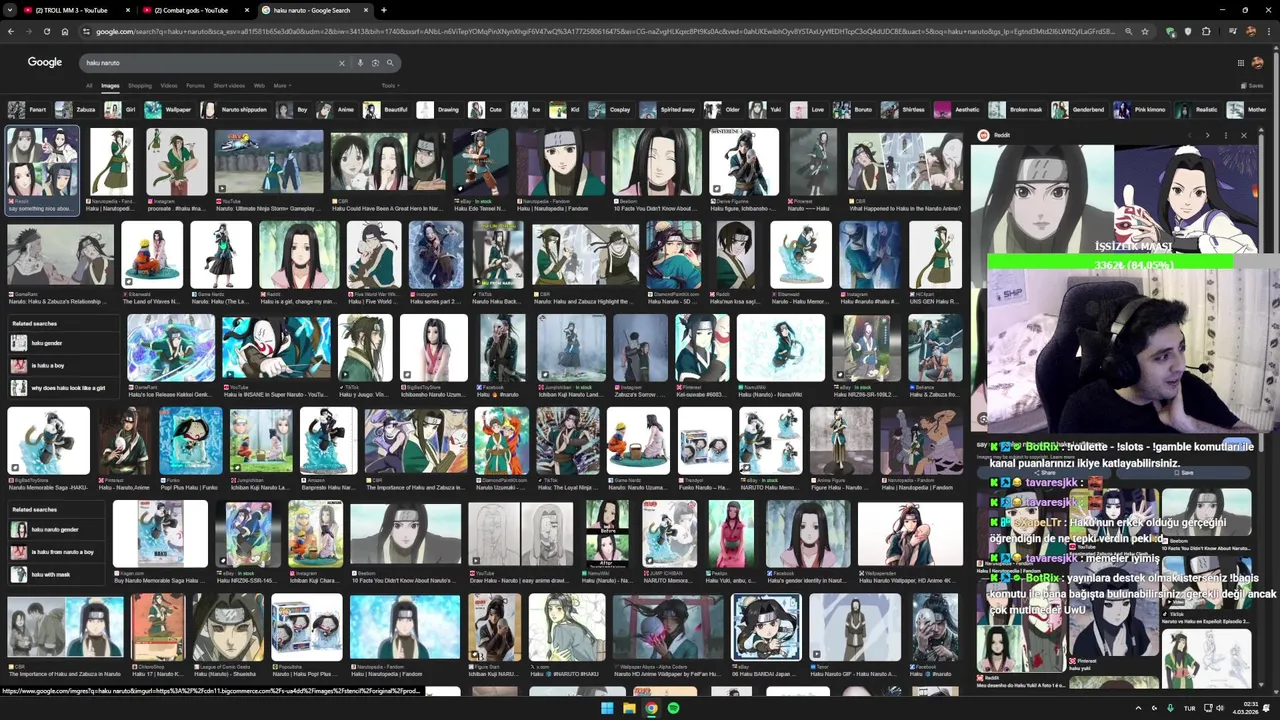1280x720 pixels.
Task: Submit search with the magnifying glass icon
Action: point(390,63)
